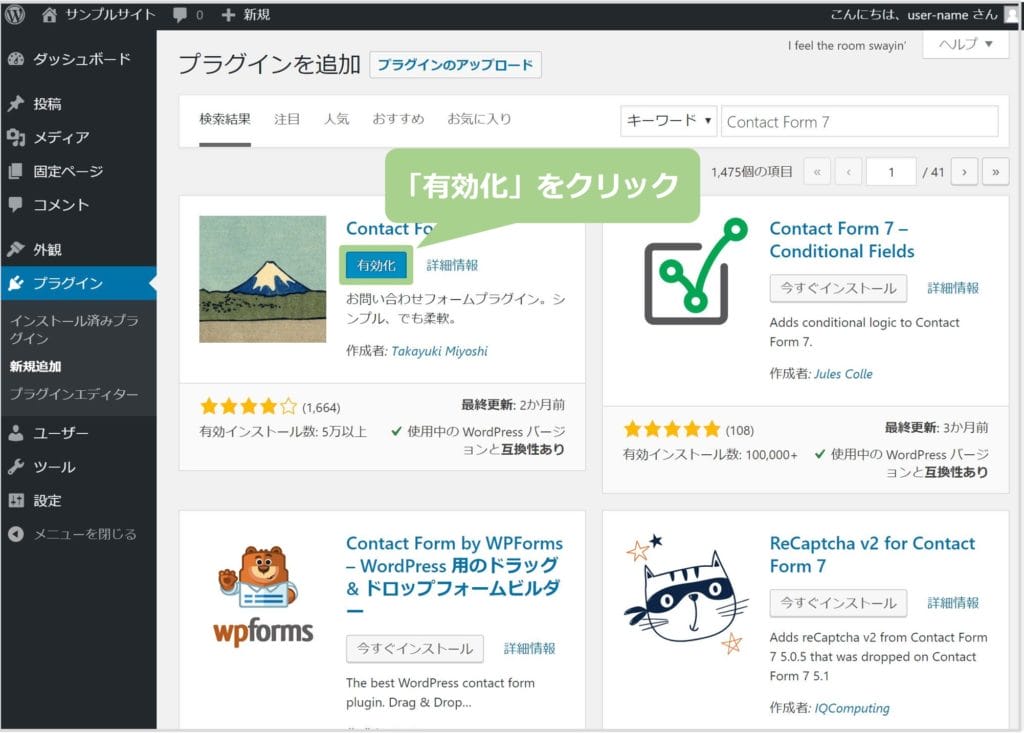Screen dimensions: 1024x733
Task: Install Contact Form by WPForms now
Action: (415, 649)
